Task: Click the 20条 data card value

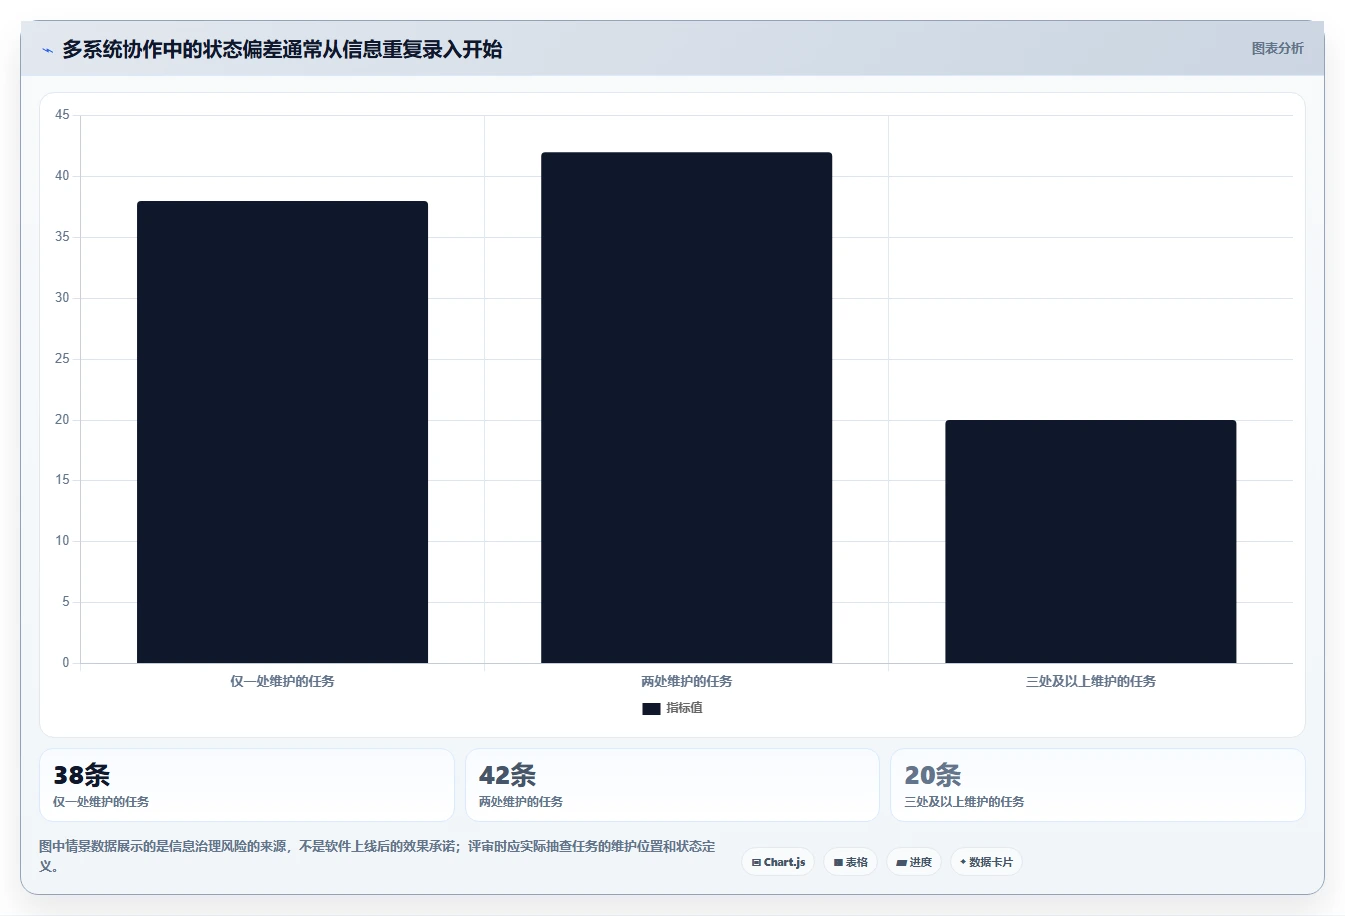Action: (932, 775)
